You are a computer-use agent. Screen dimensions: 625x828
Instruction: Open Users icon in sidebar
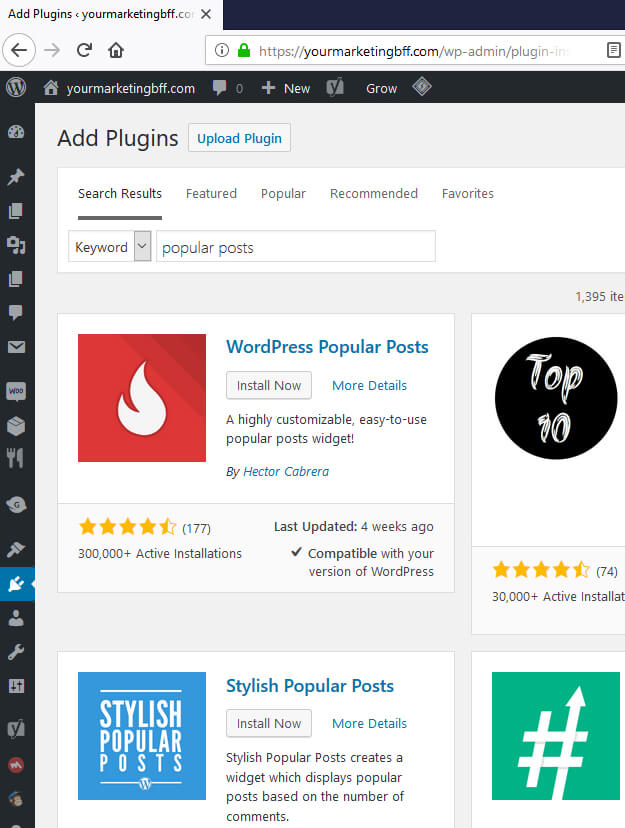pos(16,618)
